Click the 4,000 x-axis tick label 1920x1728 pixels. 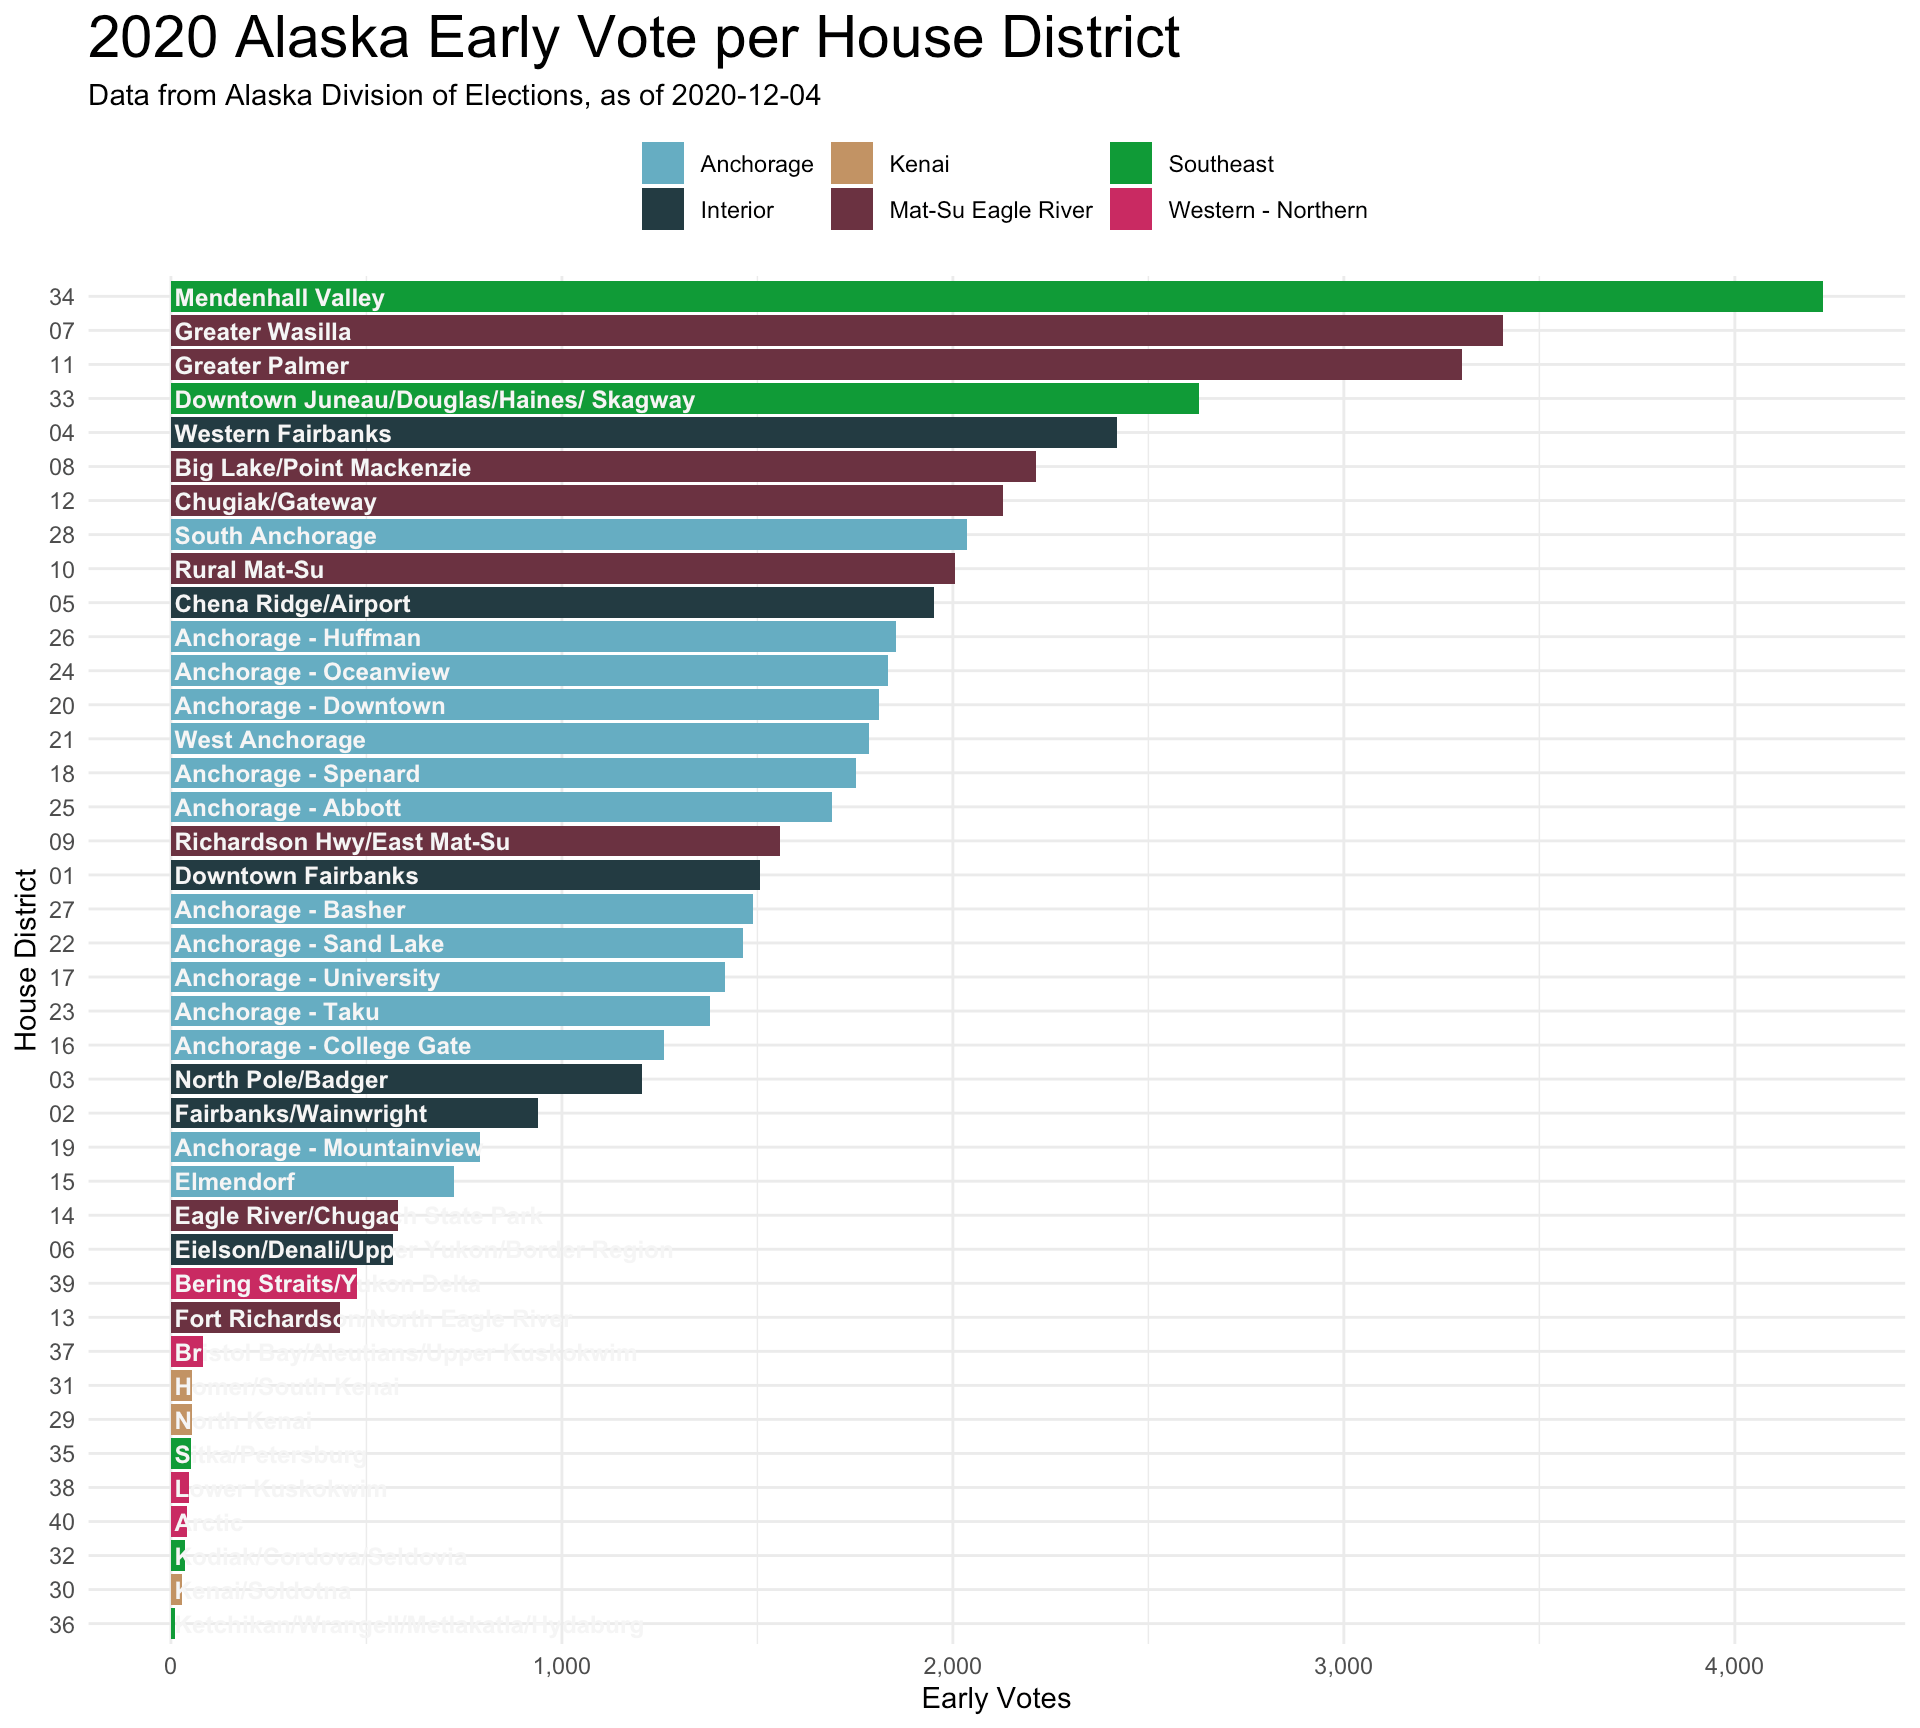[x=1734, y=1666]
